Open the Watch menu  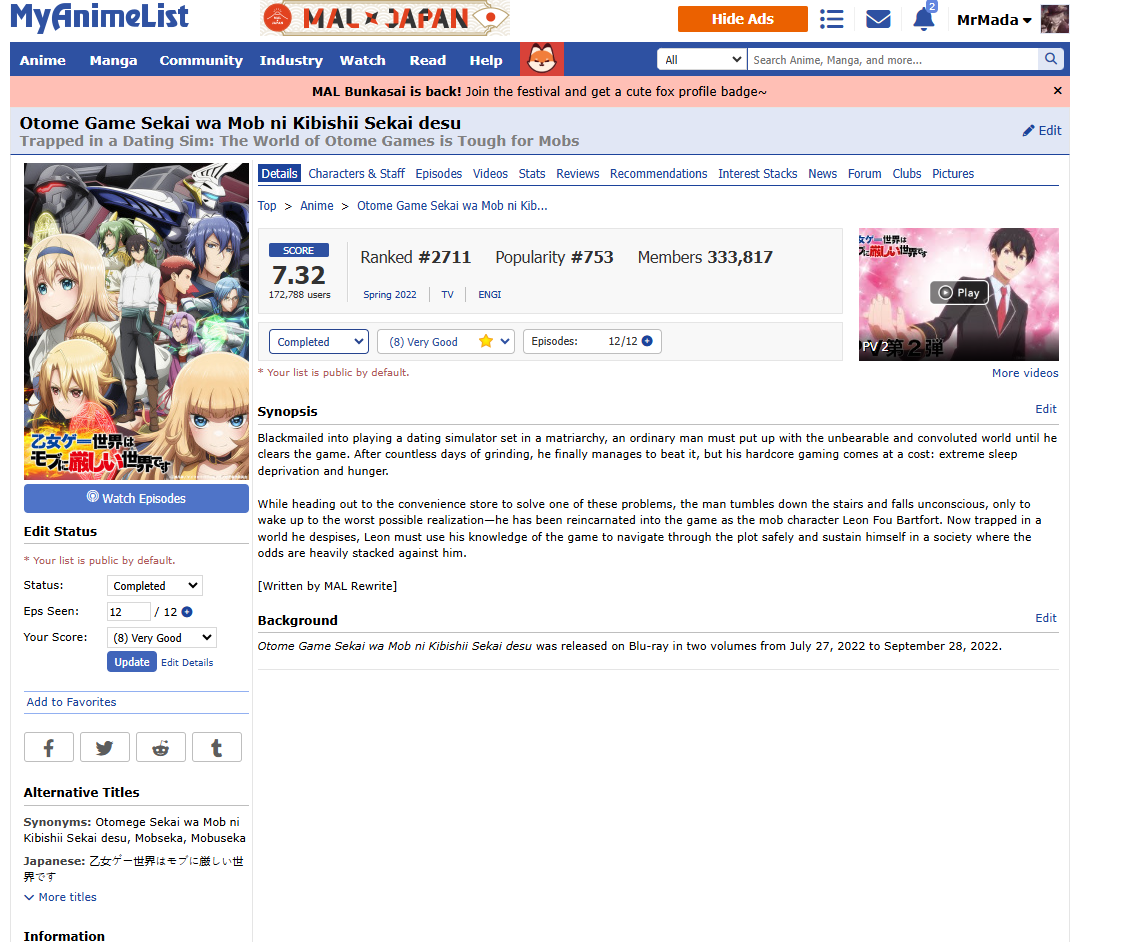pyautogui.click(x=363, y=60)
